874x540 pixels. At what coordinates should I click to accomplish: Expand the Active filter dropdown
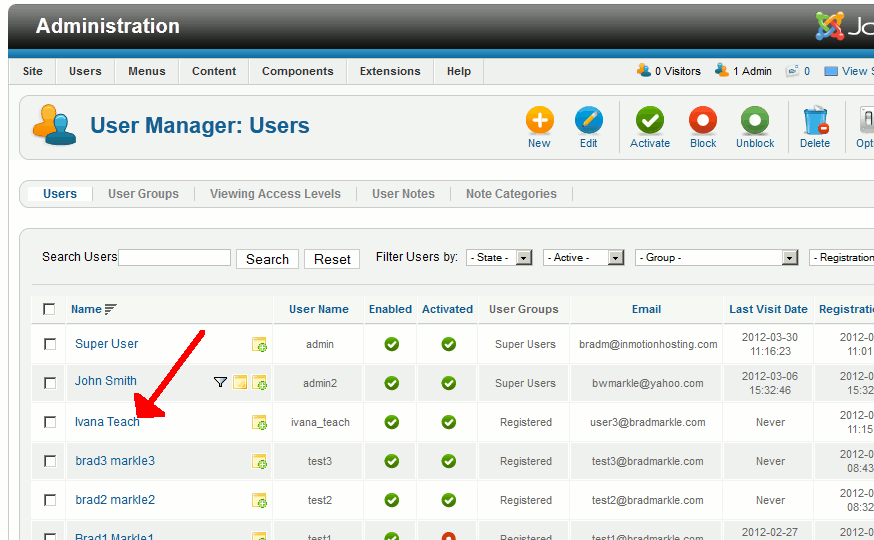tap(583, 258)
